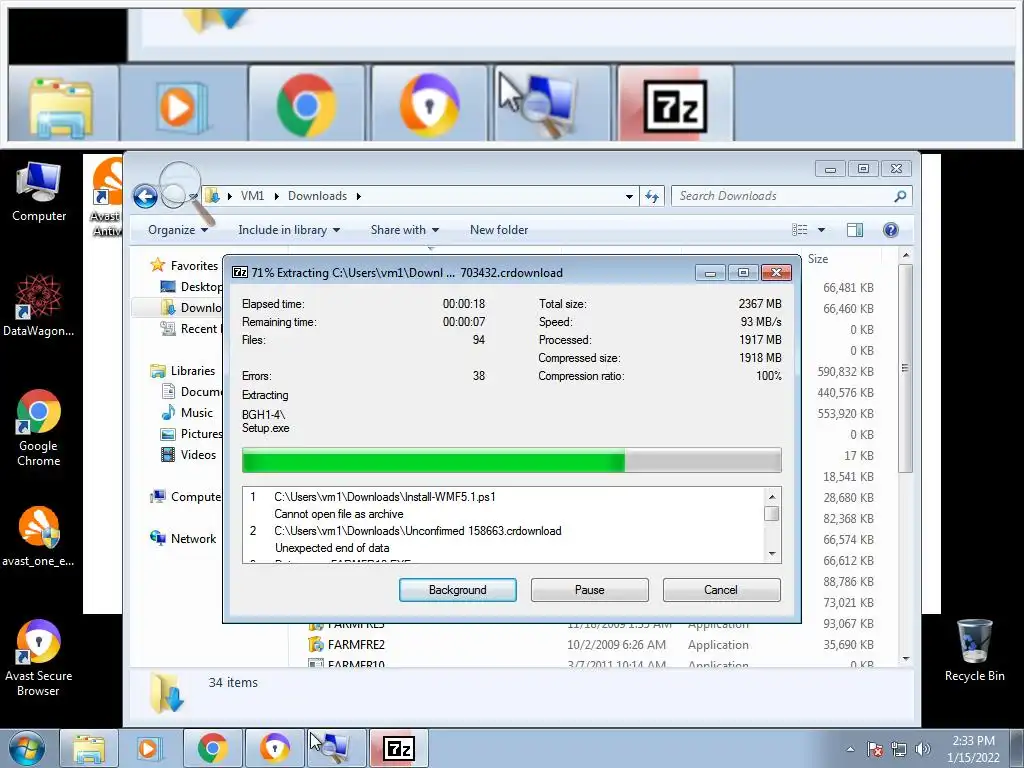Click Downloads in the address path
This screenshot has width=1024, height=768.
(317, 196)
